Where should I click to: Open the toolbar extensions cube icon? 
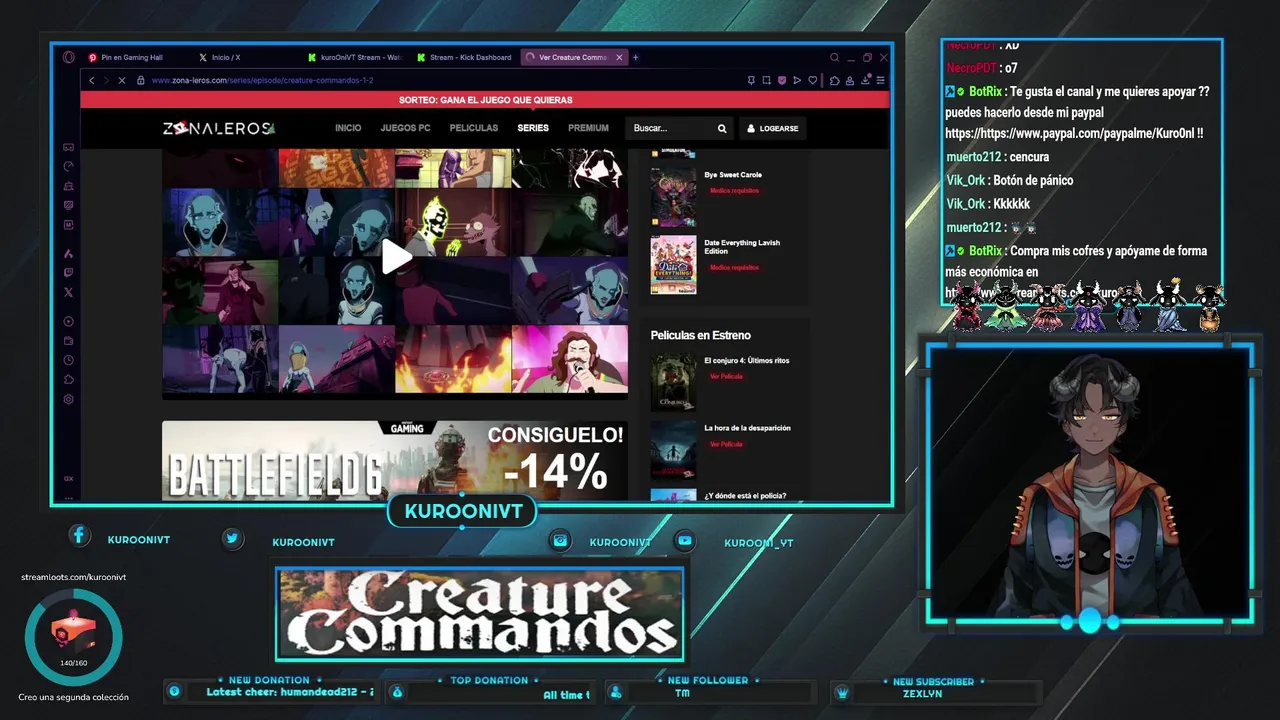pyautogui.click(x=835, y=80)
